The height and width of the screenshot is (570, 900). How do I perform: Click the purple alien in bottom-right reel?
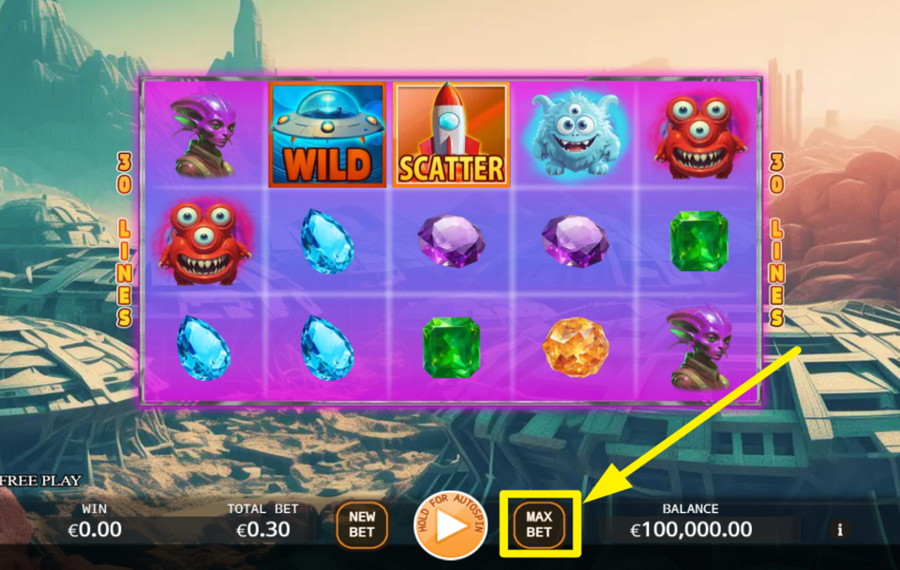point(700,348)
